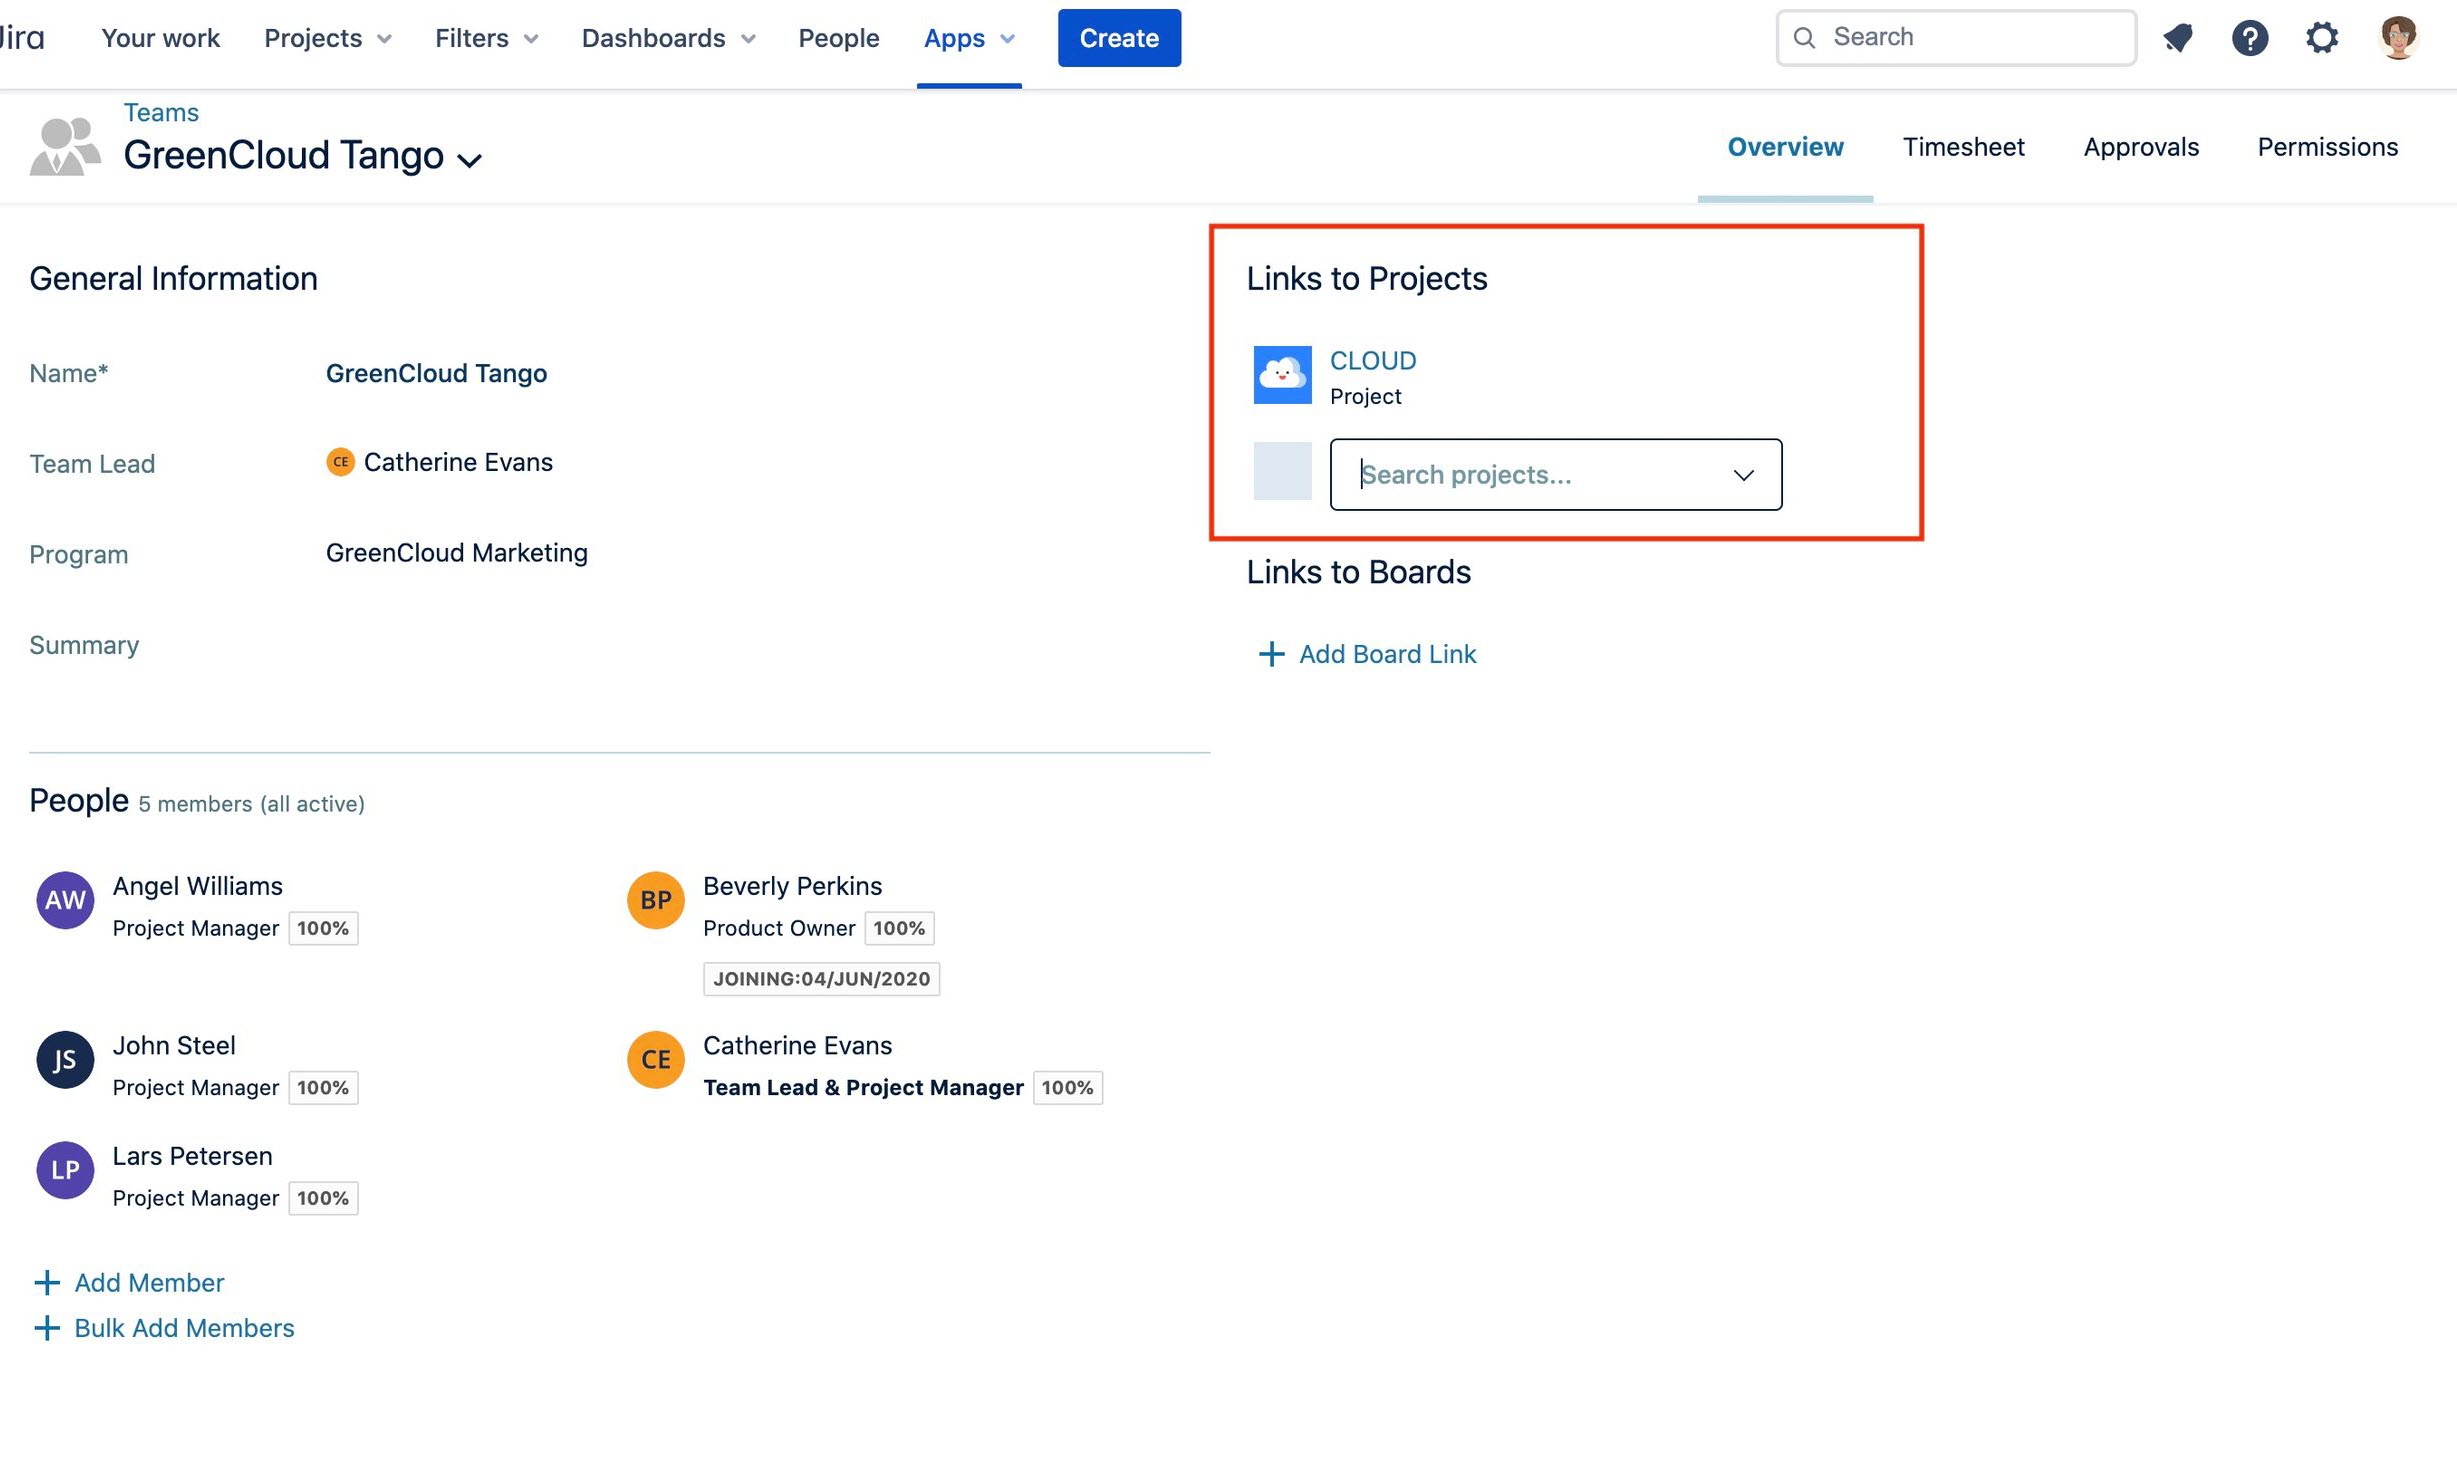Viewport: 2457px width, 1470px height.
Task: Click the CLOUD project cloud icon
Action: (1282, 375)
